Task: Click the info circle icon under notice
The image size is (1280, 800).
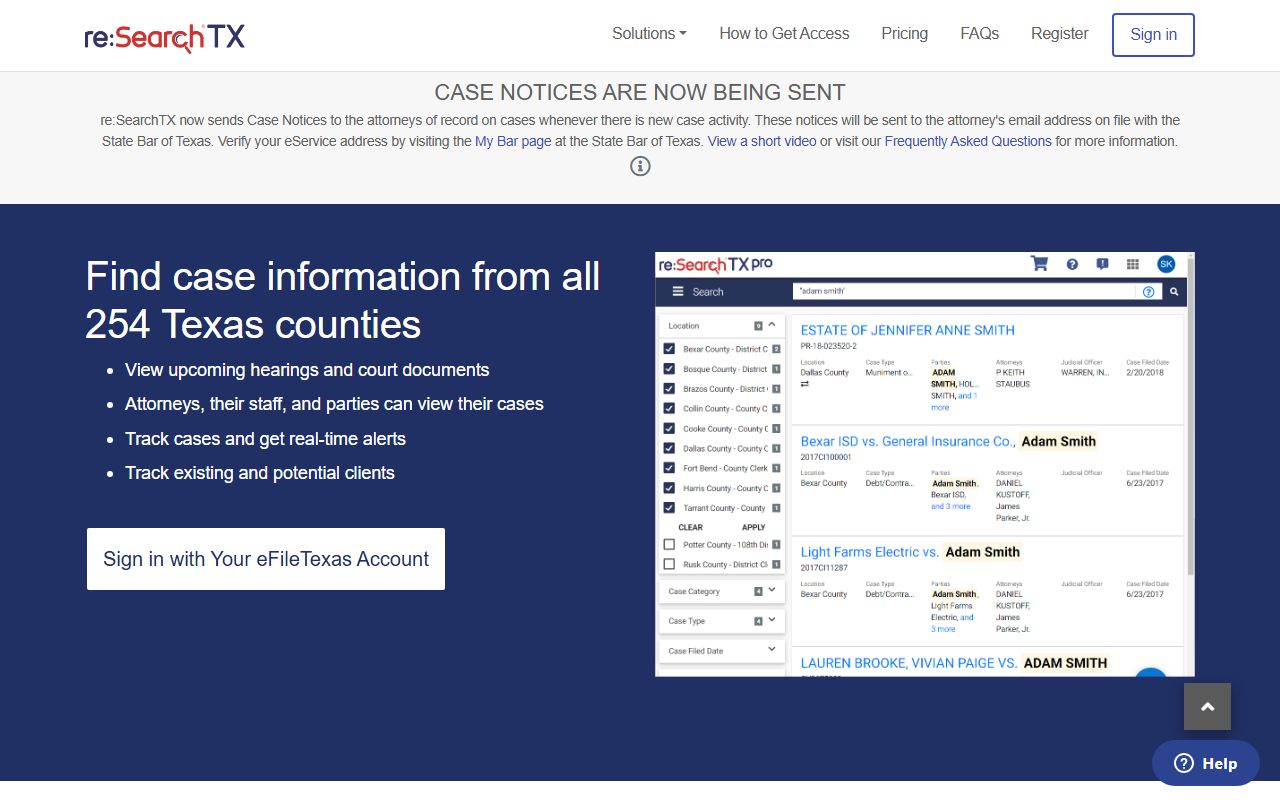Action: [x=640, y=166]
